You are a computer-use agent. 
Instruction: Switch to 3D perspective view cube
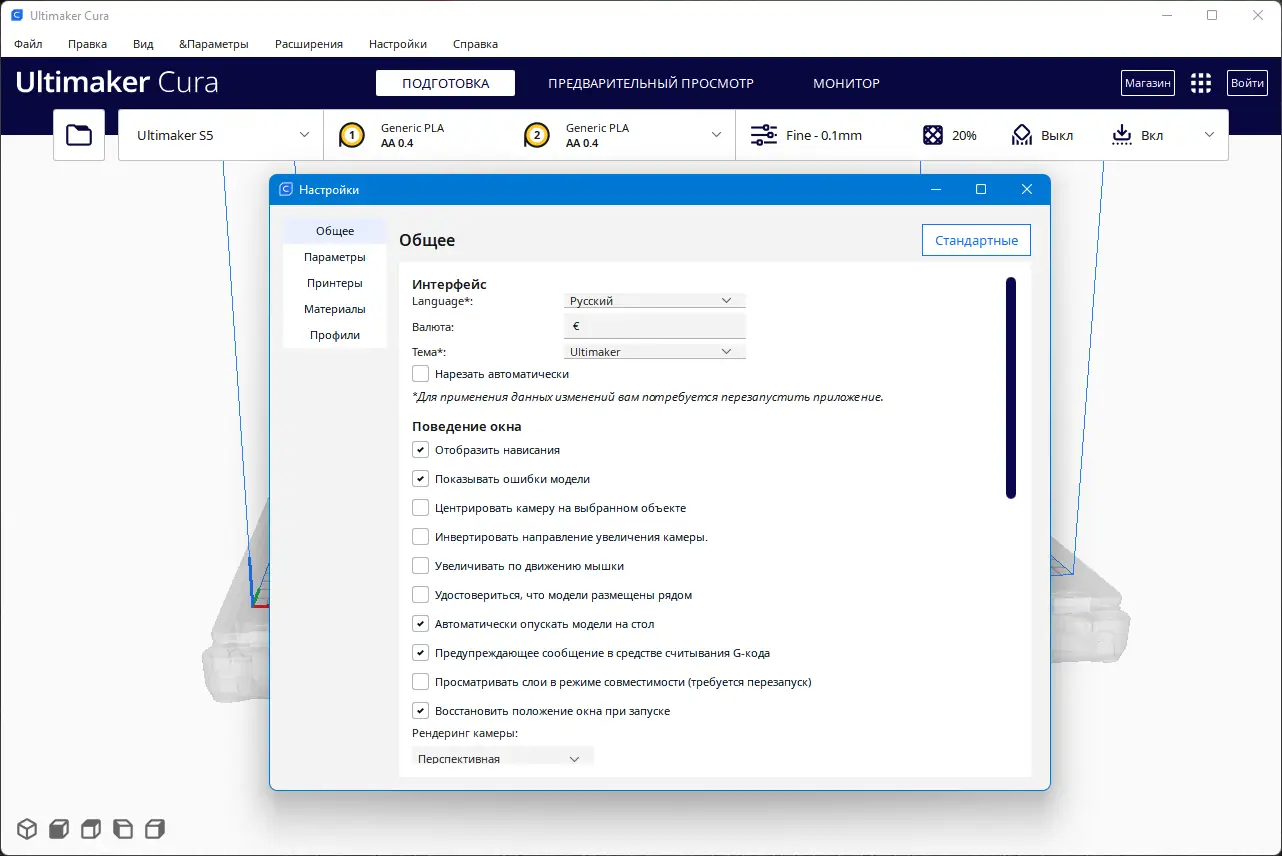pos(27,829)
